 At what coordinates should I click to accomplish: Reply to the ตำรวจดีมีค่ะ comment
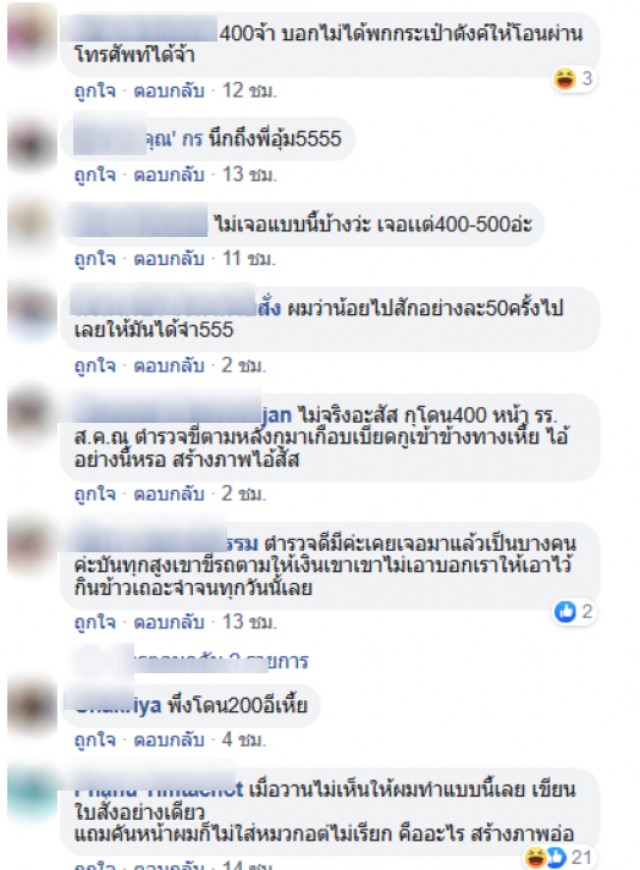coord(169,622)
